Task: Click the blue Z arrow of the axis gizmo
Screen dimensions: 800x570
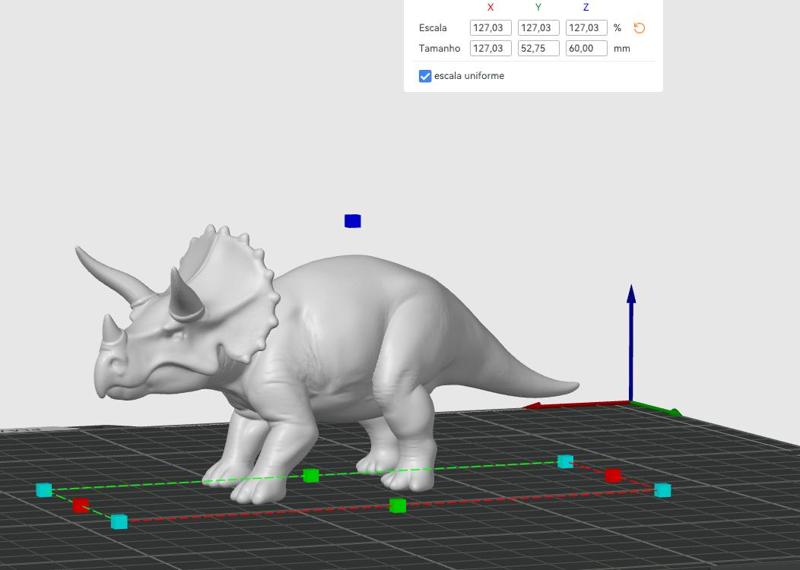Action: point(631,342)
